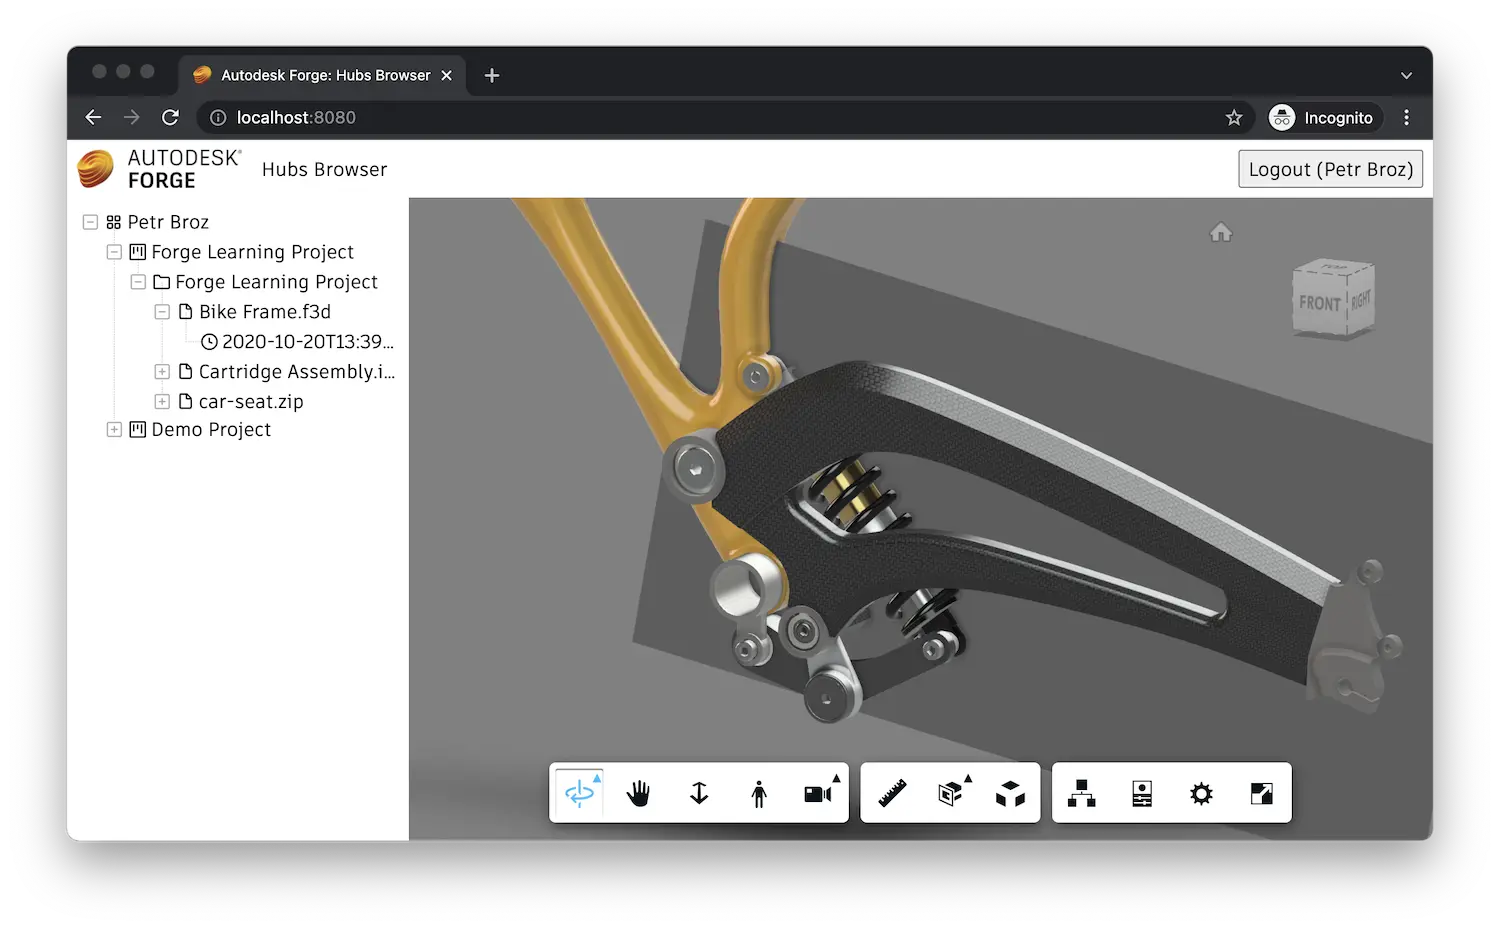Enable First Person walk tool
The height and width of the screenshot is (929, 1500).
click(x=759, y=794)
